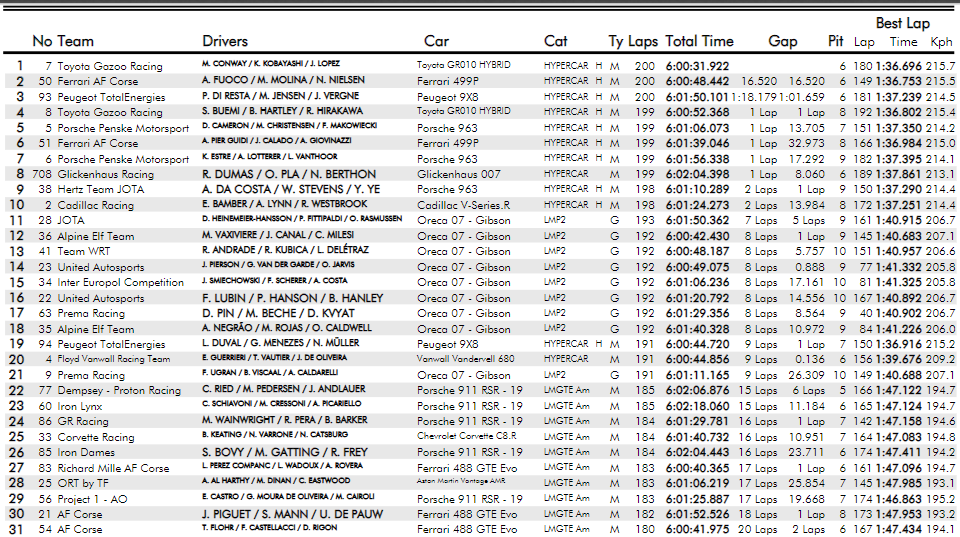Click drivers P. DI RESTA / M. JENSEN / J. VERGNE
This screenshot has height=537, width=960.
(280, 96)
